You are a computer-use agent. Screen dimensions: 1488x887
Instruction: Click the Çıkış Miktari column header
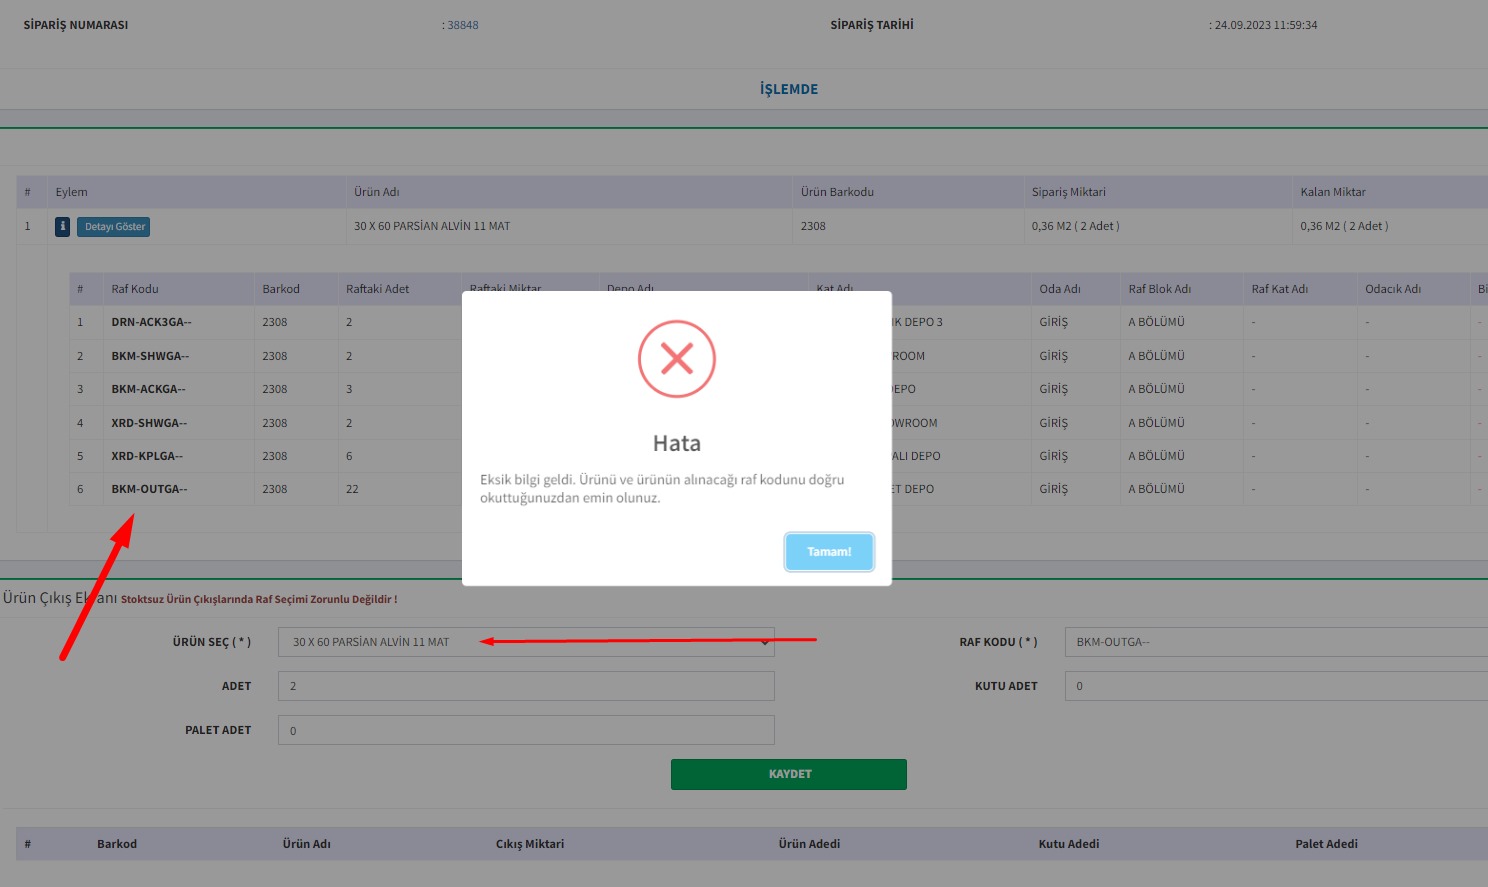coord(530,844)
